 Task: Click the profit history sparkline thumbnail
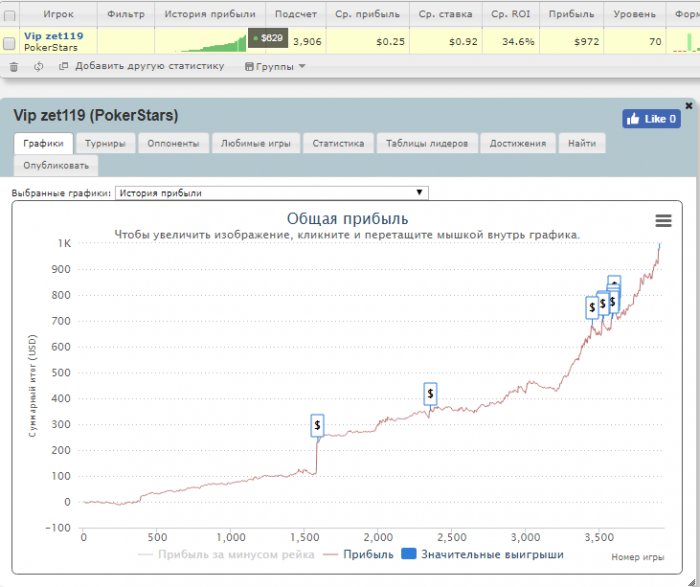[x=211, y=43]
